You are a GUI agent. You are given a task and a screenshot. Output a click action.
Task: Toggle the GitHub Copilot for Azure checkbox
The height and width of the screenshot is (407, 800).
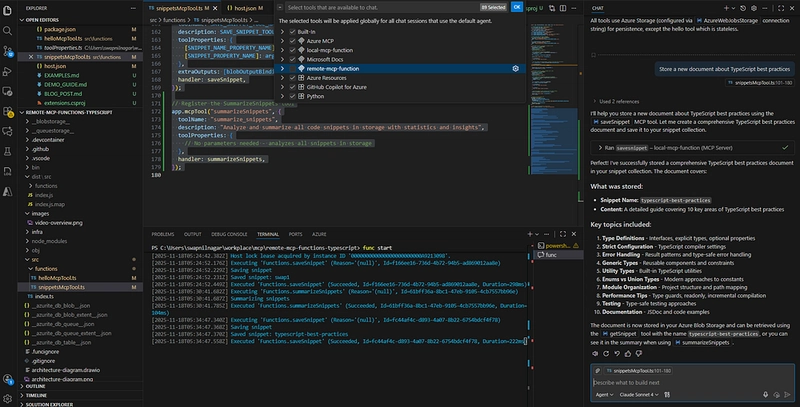pos(293,89)
